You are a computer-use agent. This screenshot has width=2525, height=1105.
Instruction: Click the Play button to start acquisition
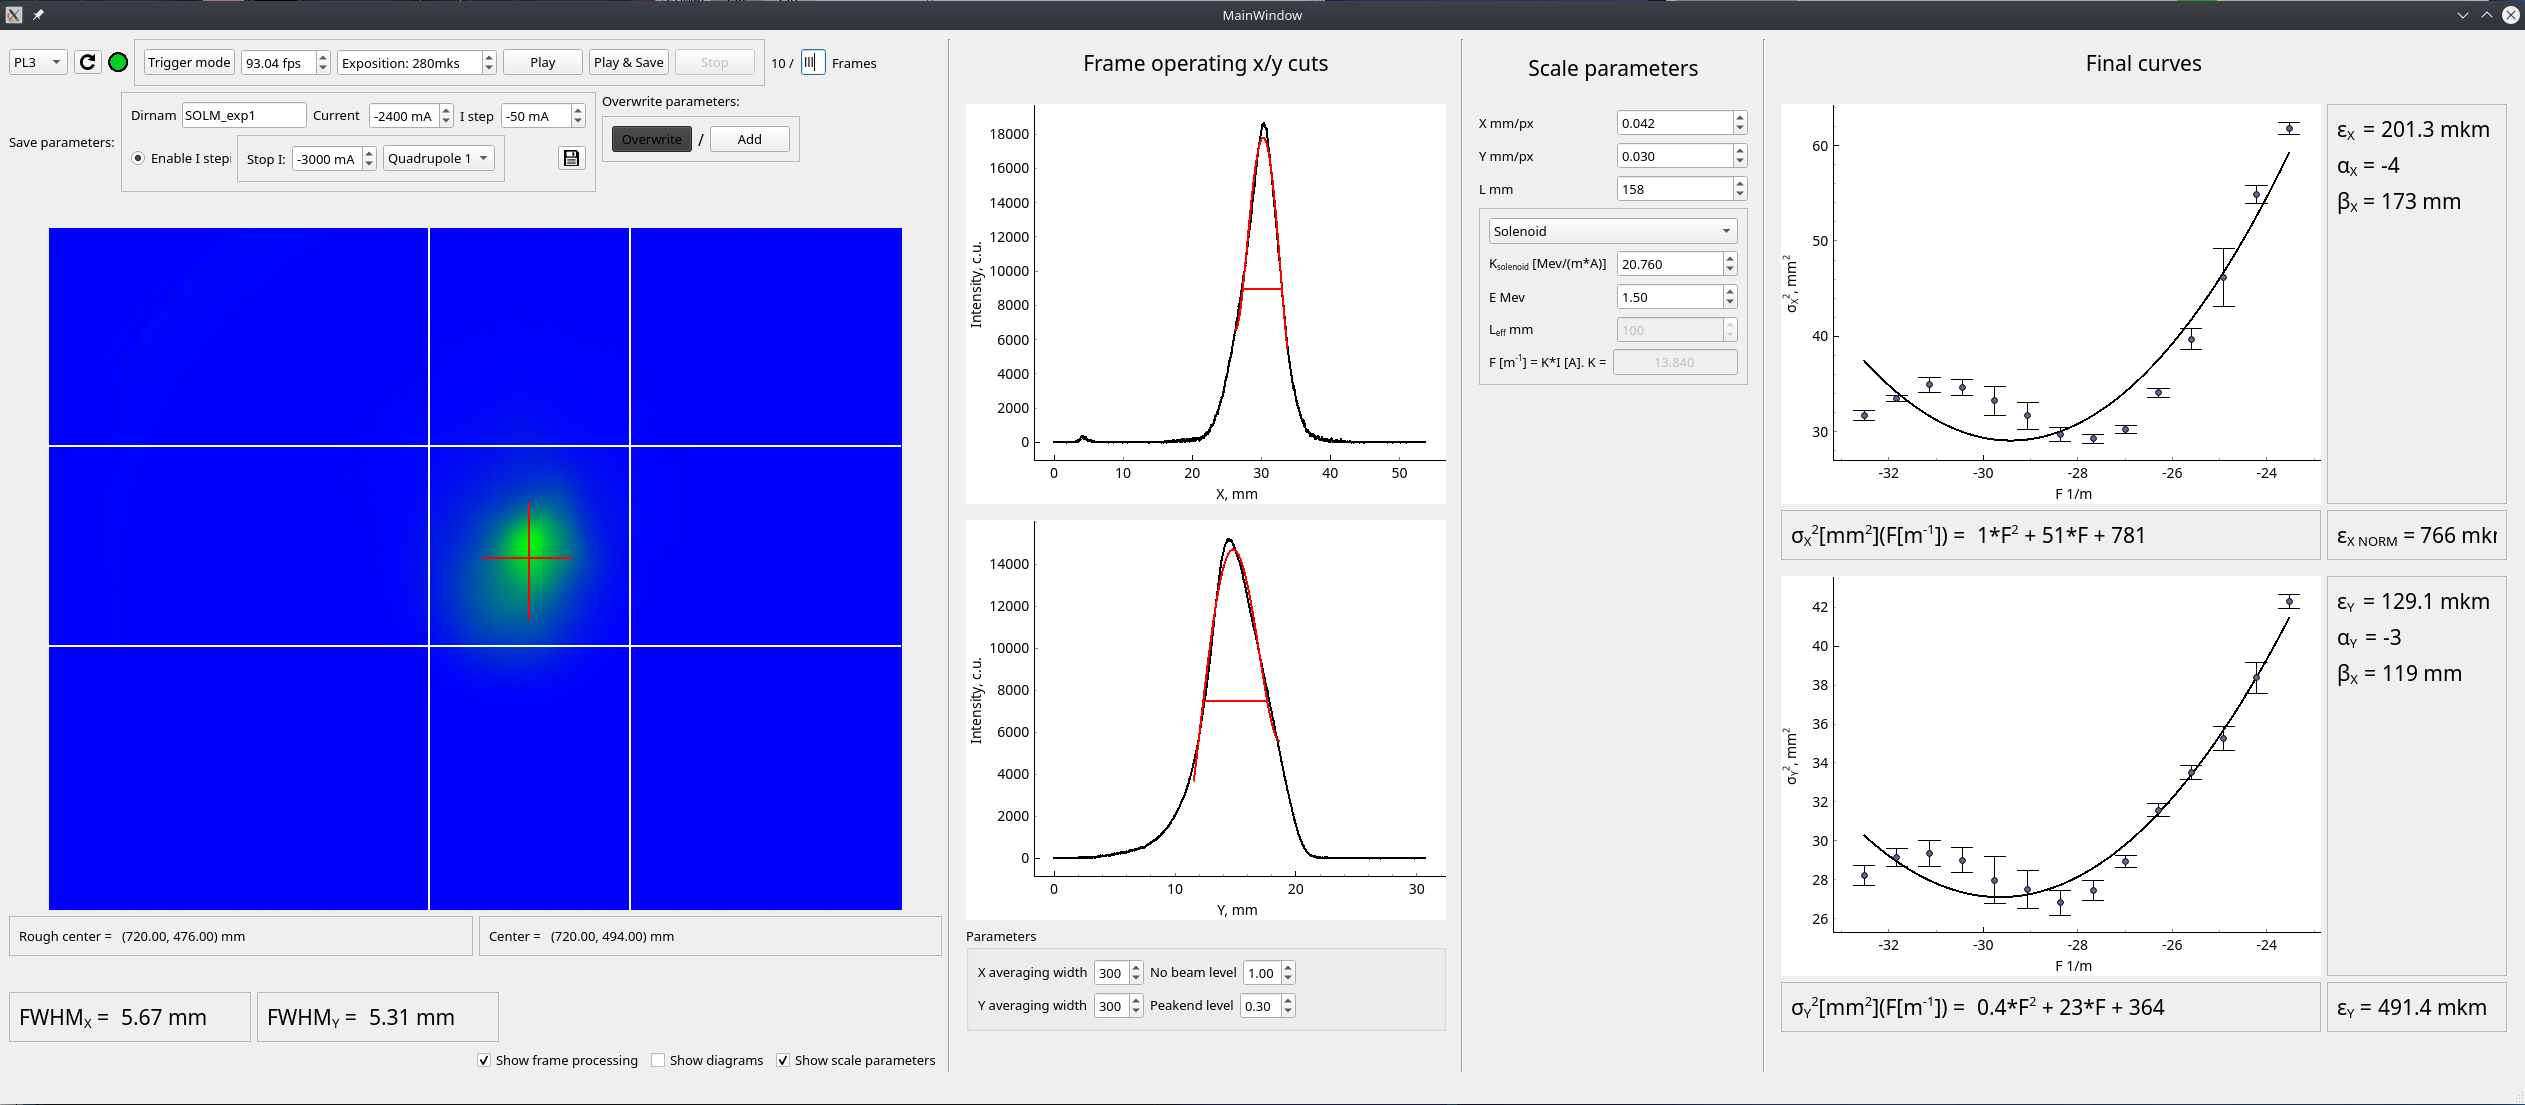(541, 63)
